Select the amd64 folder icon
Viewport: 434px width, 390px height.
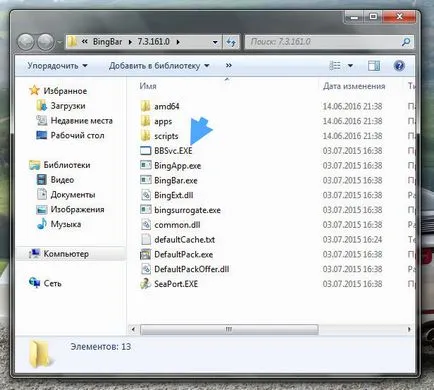pyautogui.click(x=145, y=106)
